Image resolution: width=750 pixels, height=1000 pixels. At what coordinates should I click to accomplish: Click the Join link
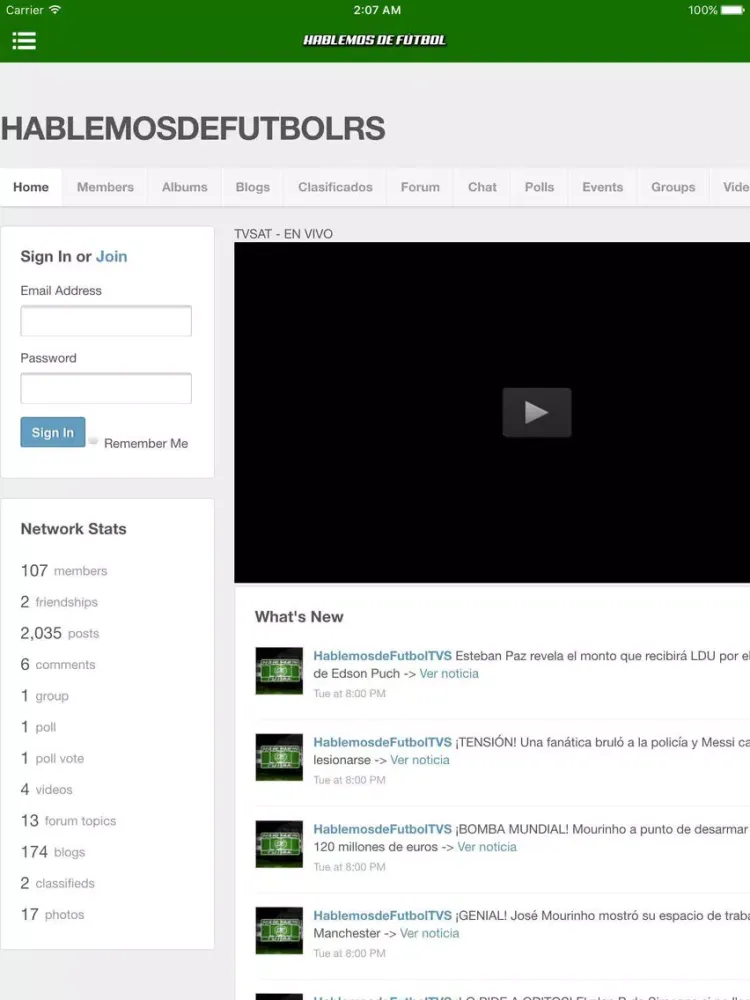(111, 256)
